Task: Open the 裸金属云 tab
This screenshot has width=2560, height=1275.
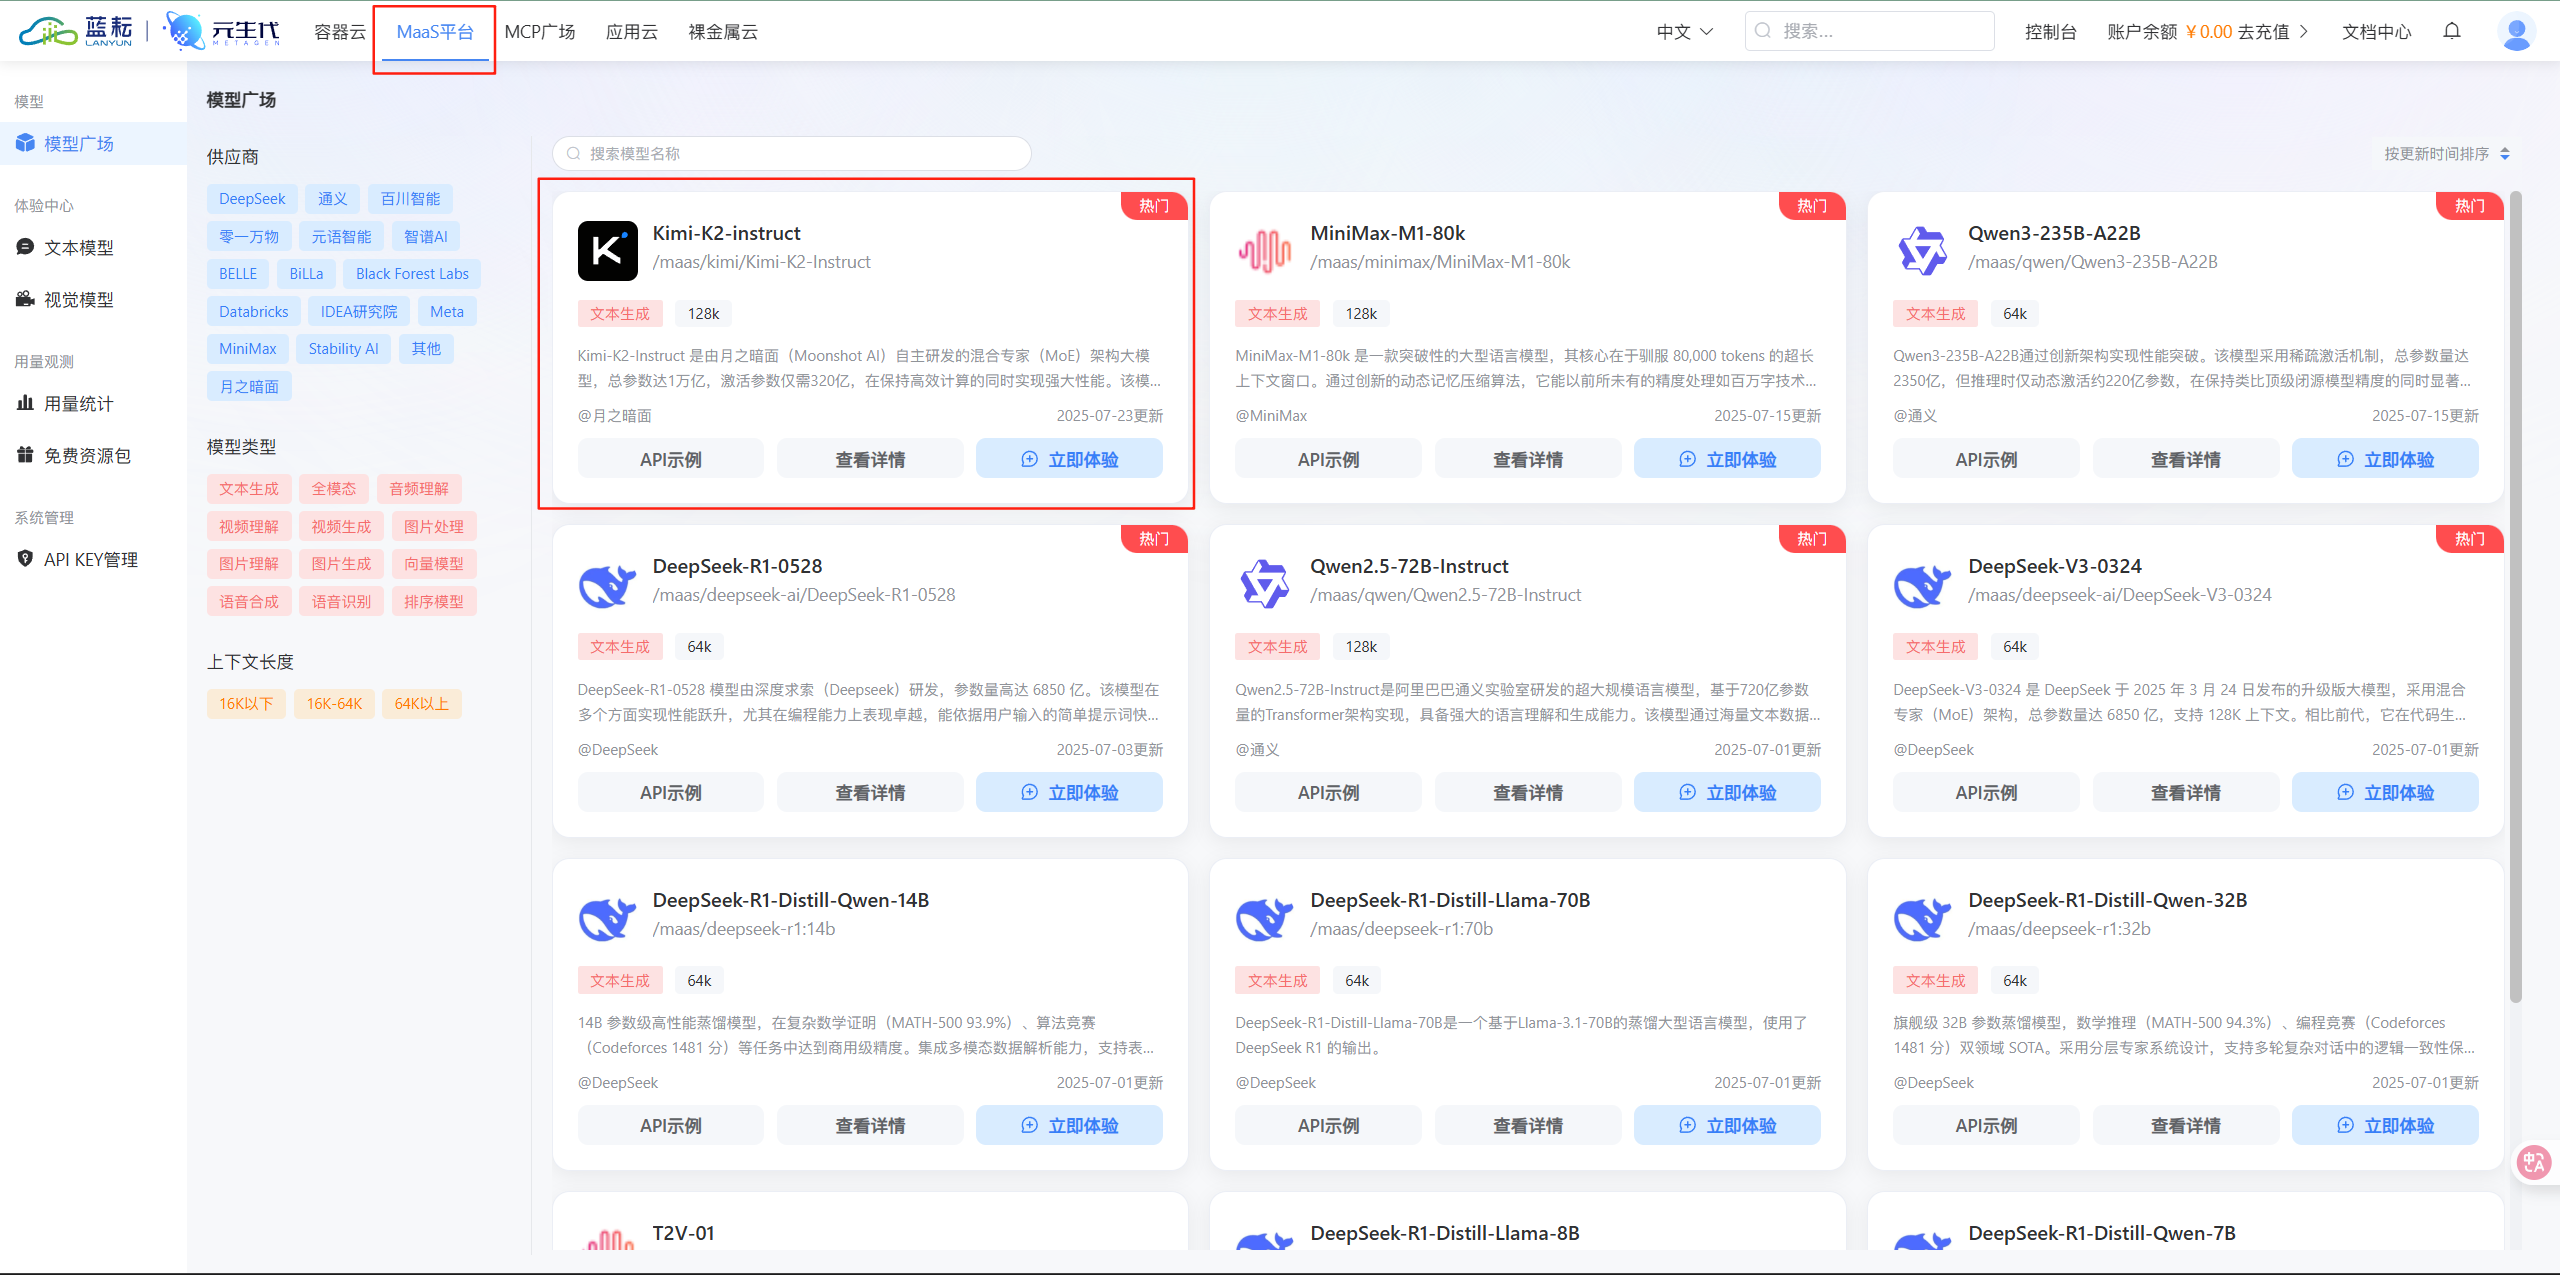Action: tap(723, 31)
